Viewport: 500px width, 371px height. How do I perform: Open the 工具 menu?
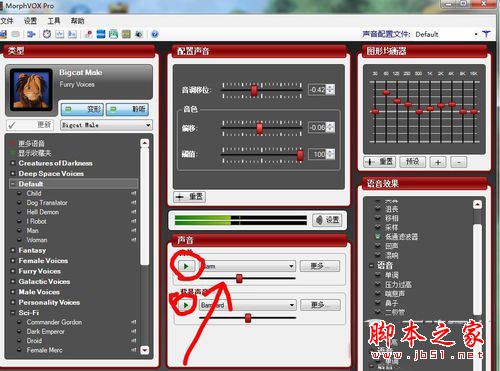(54, 21)
